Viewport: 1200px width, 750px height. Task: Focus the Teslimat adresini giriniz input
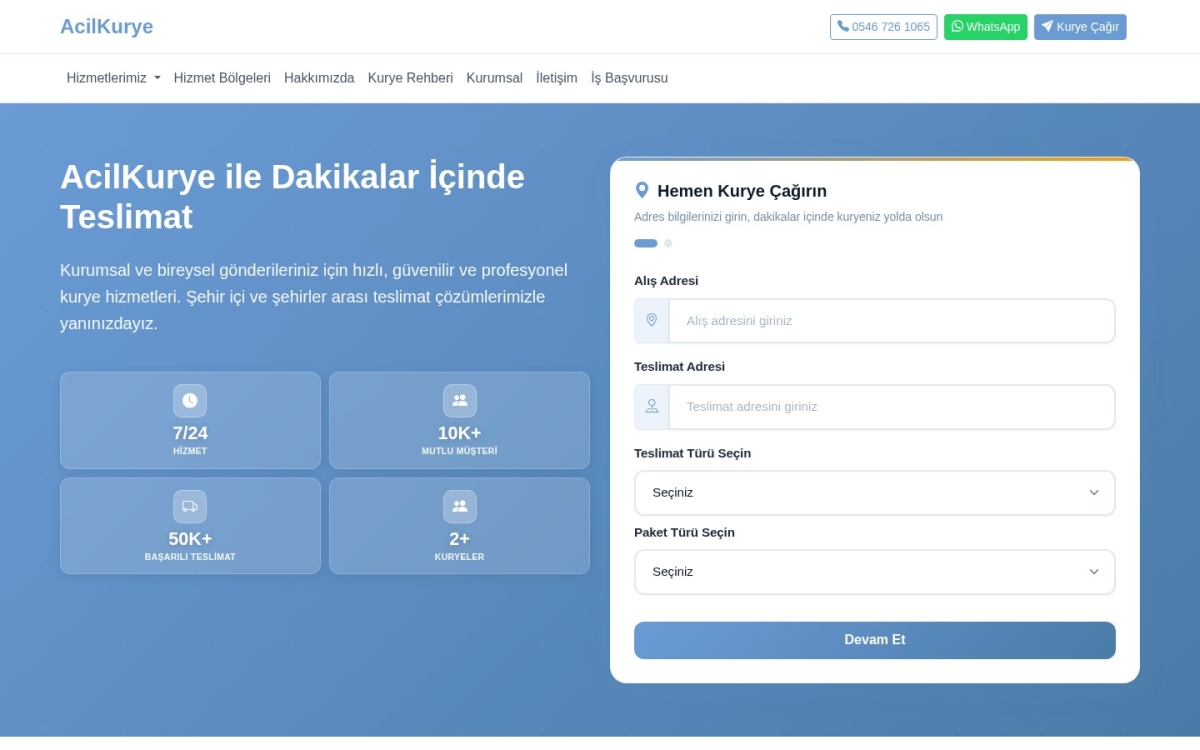(892, 407)
